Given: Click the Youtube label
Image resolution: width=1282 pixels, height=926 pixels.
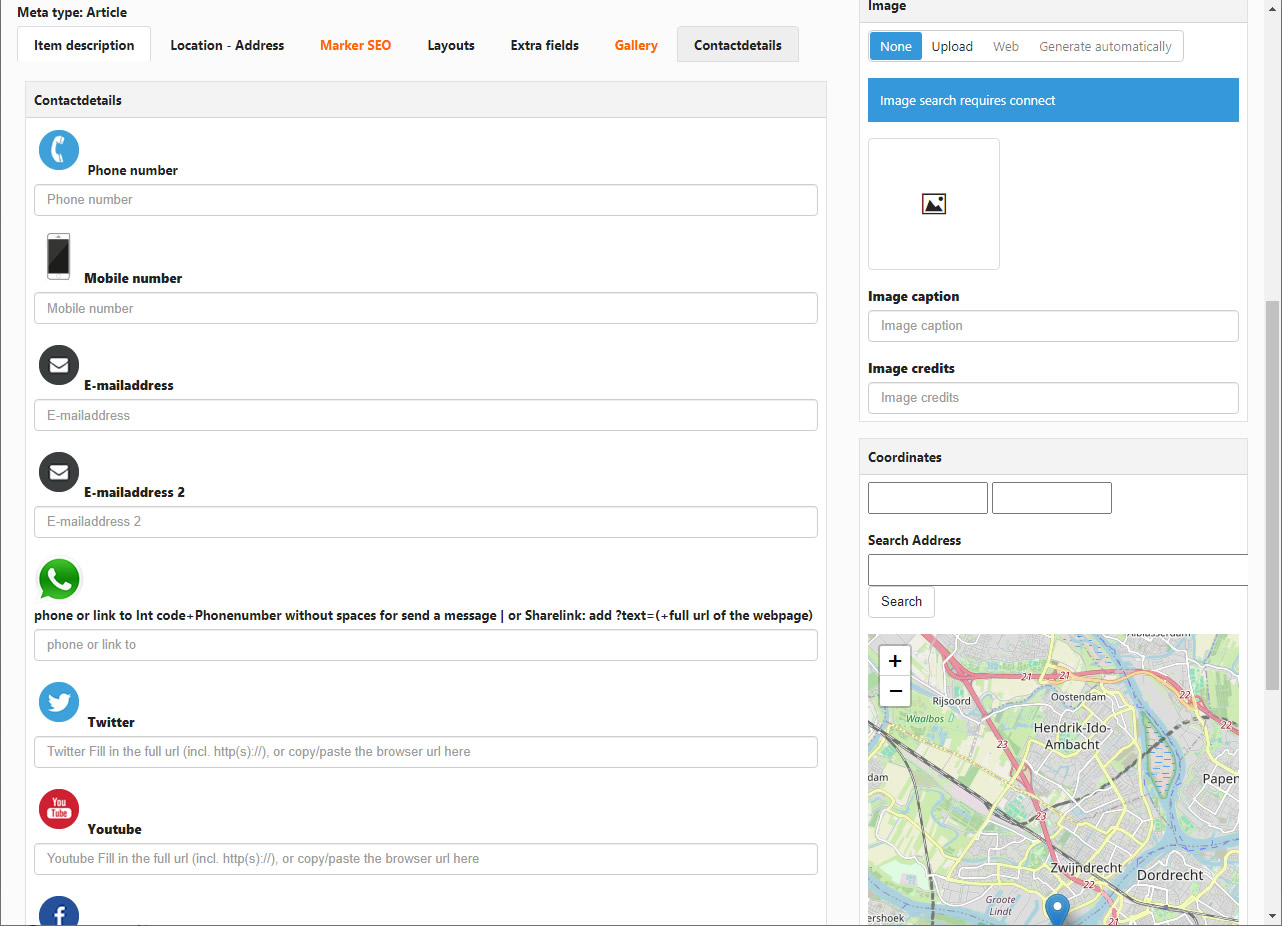Looking at the screenshot, I should [x=115, y=829].
